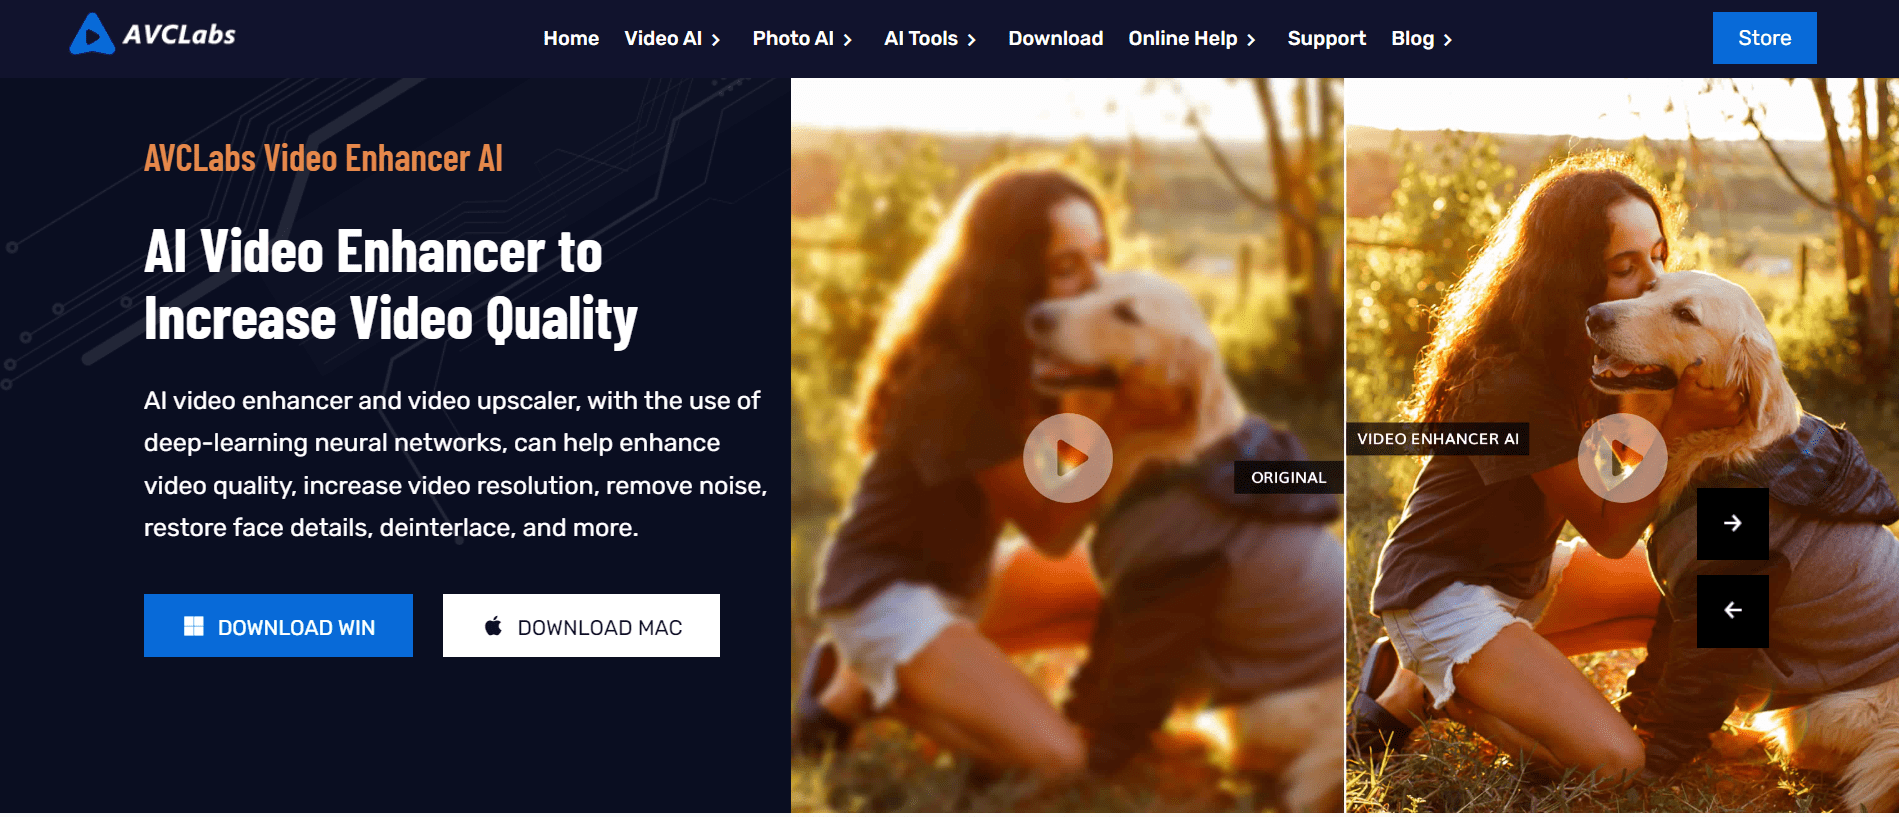The image size is (1899, 817).
Task: Click the DOWNLOAD WIN button text
Action: coord(296,628)
